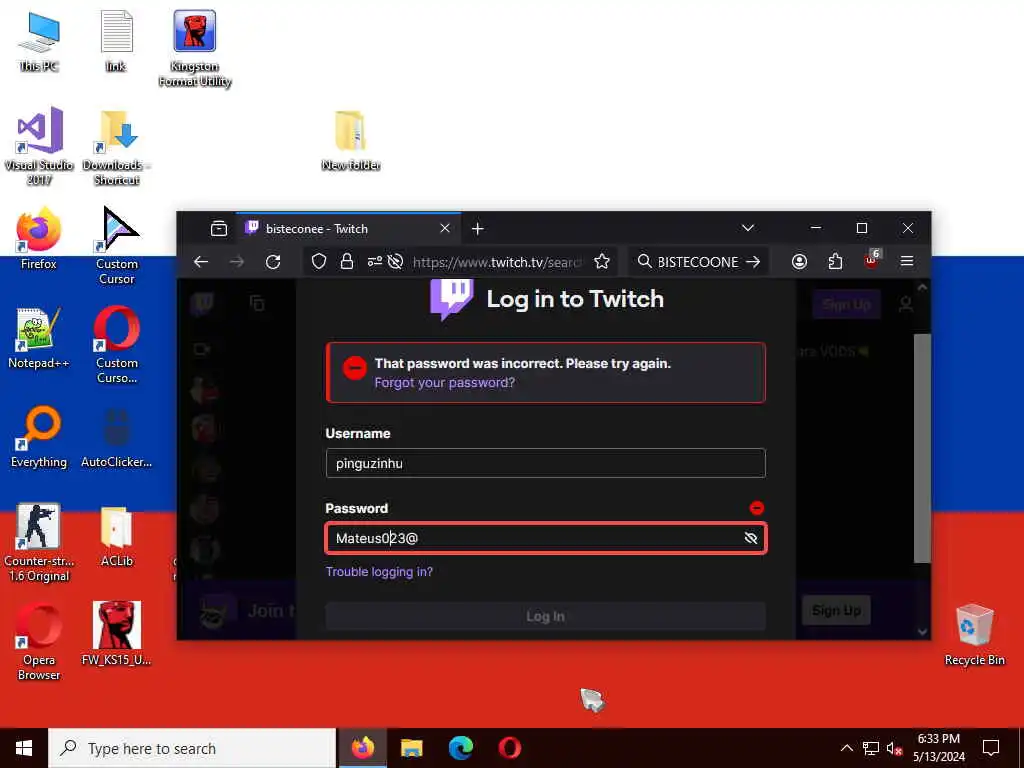Open uBlock extension icon with badge 6
1024x768 pixels.
pos(871,260)
